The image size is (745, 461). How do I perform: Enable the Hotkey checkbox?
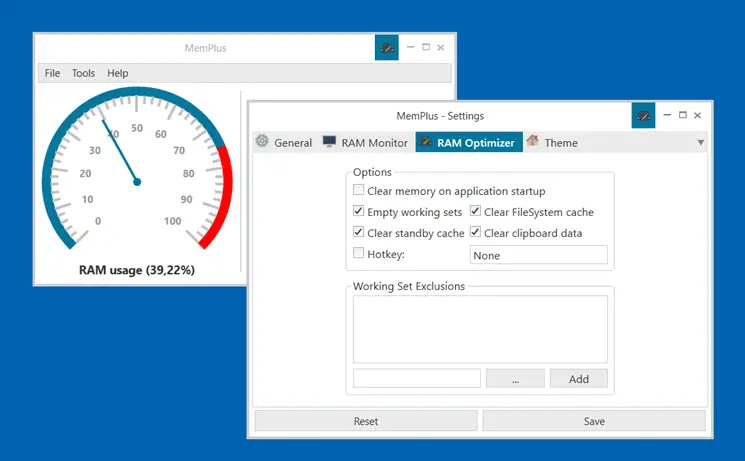pyautogui.click(x=359, y=252)
